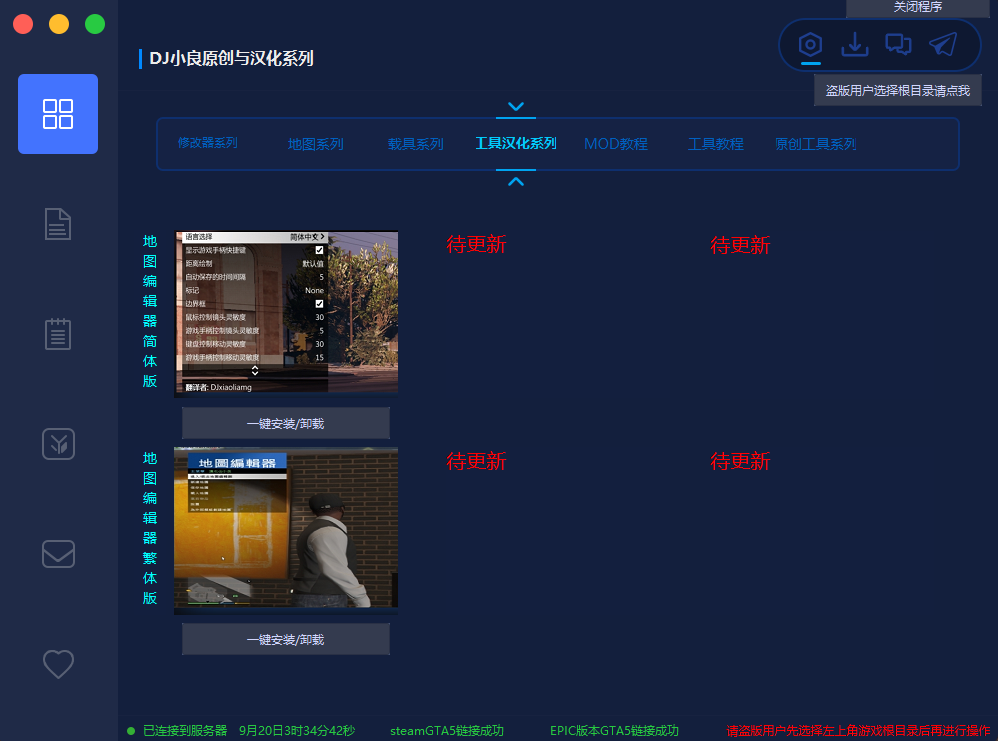Select the leaf box icon in sidebar
998x741 pixels.
[x=58, y=443]
